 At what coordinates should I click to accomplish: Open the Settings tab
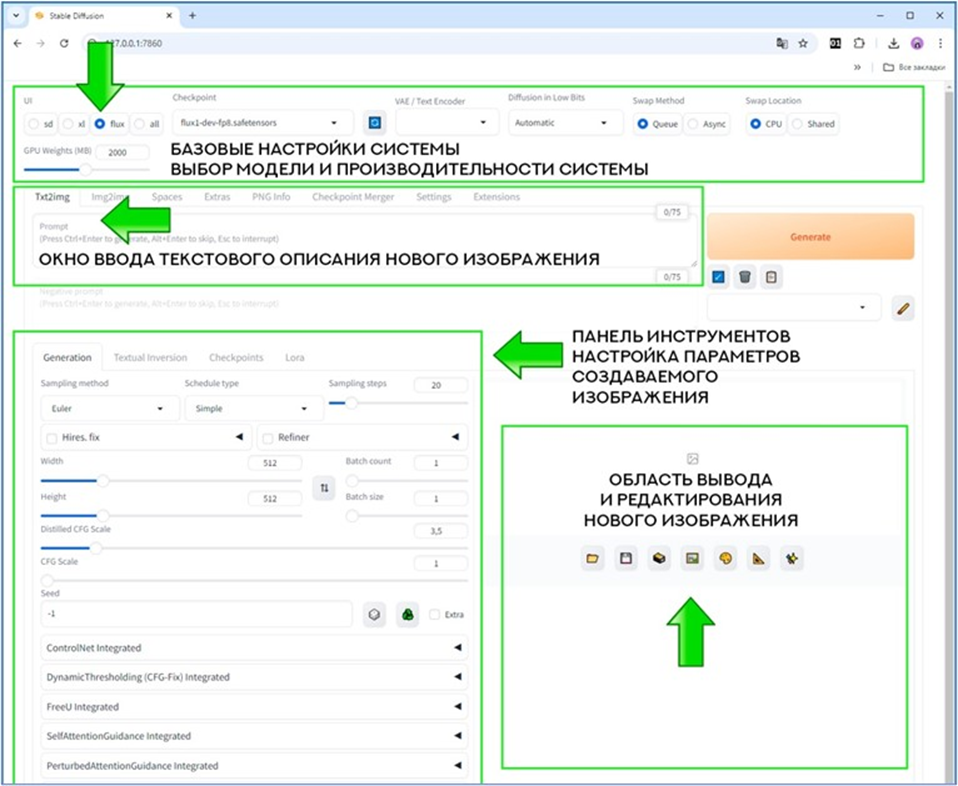433,197
